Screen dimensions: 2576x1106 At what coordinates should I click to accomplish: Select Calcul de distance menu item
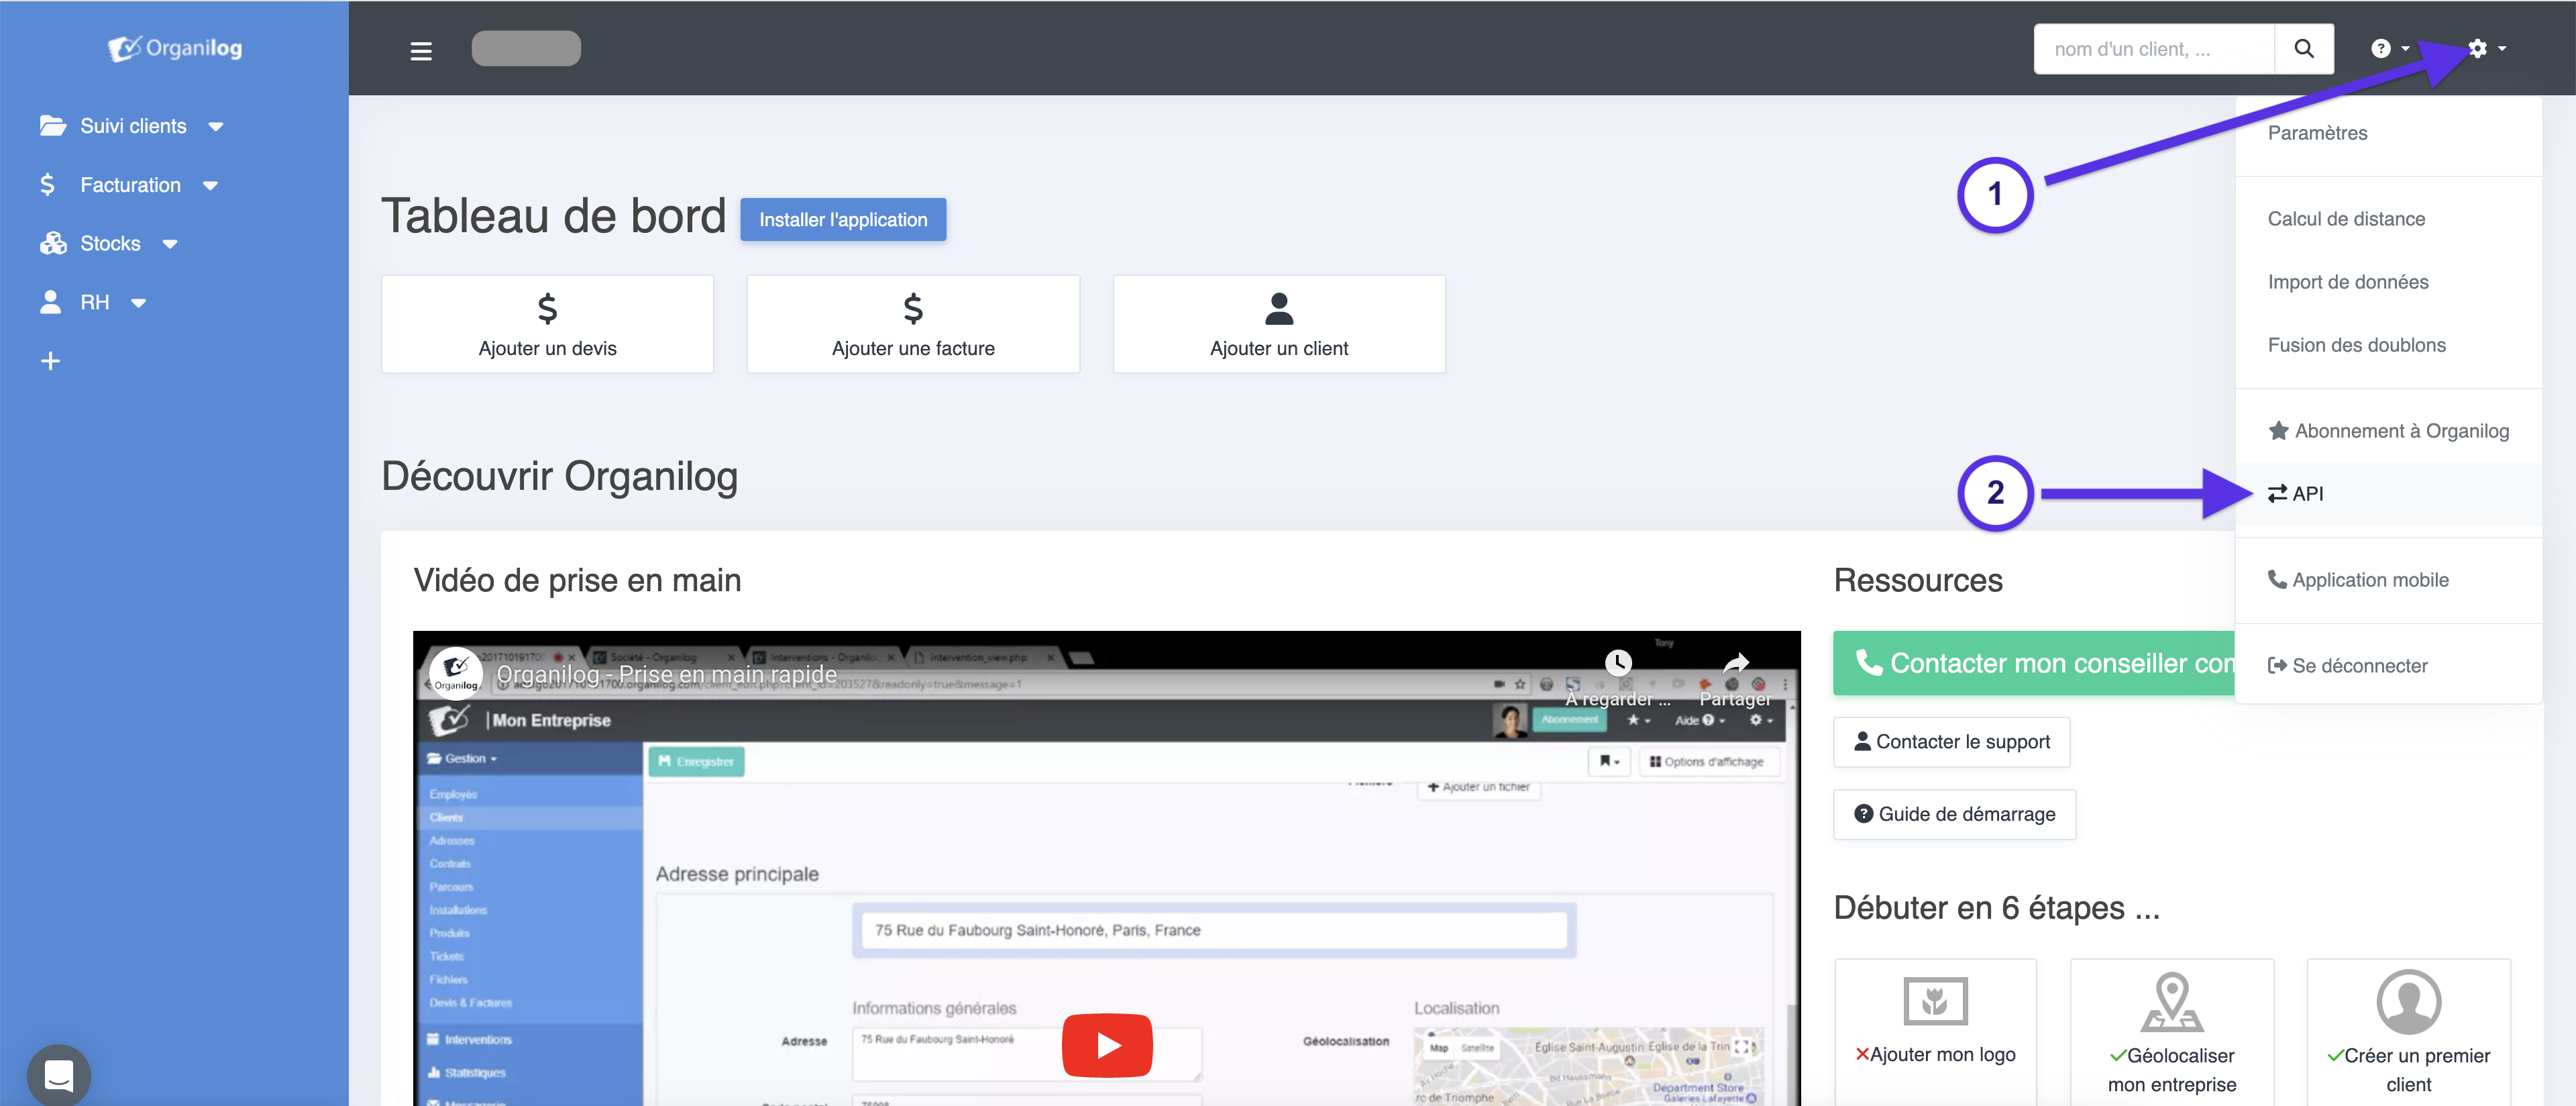[2388, 219]
